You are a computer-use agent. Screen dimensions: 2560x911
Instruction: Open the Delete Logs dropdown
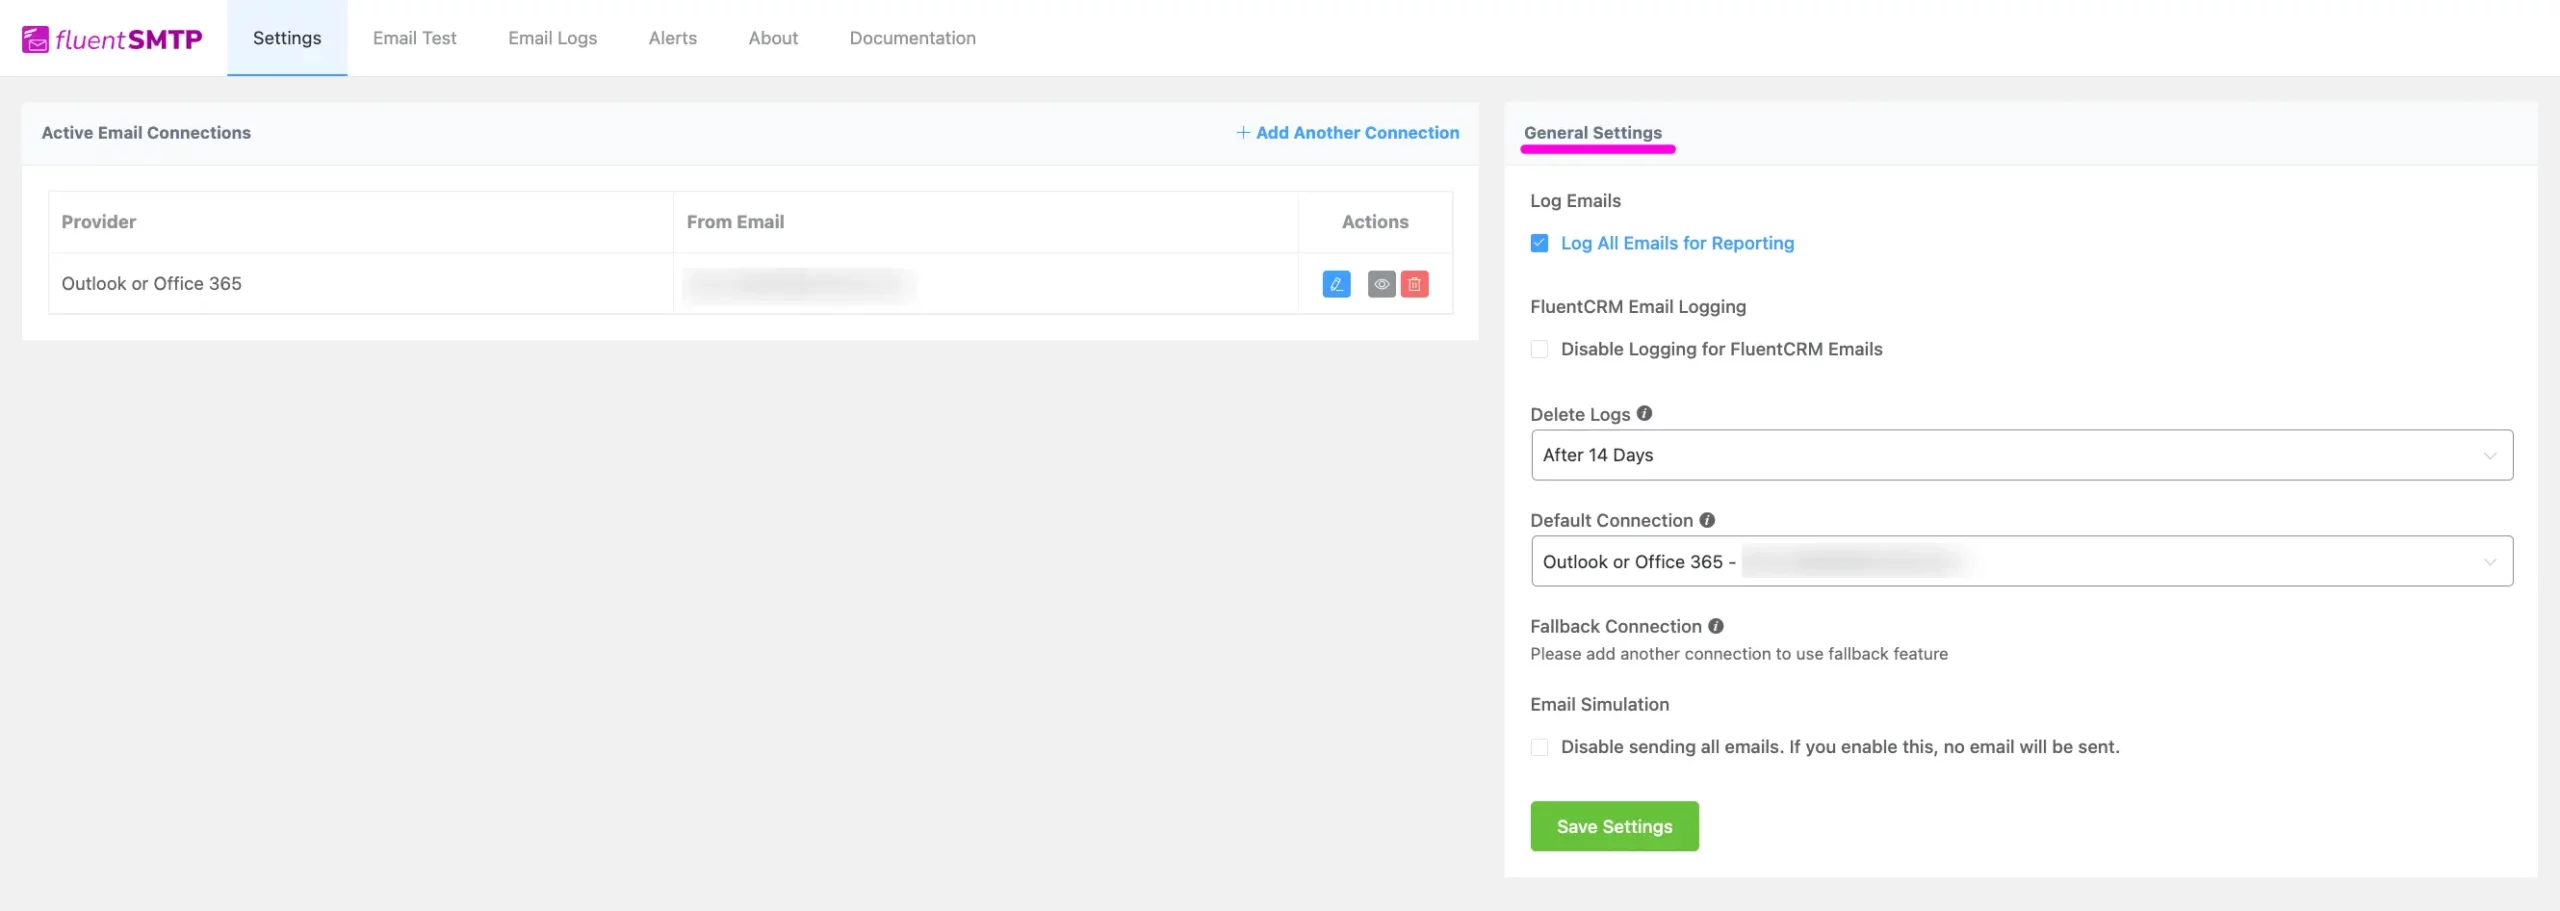point(2021,455)
